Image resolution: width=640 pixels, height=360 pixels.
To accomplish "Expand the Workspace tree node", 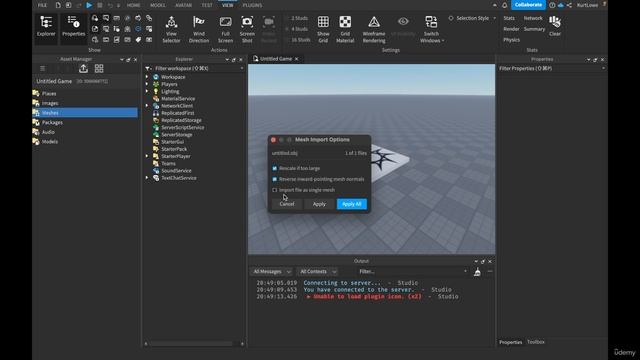I will (x=147, y=77).
